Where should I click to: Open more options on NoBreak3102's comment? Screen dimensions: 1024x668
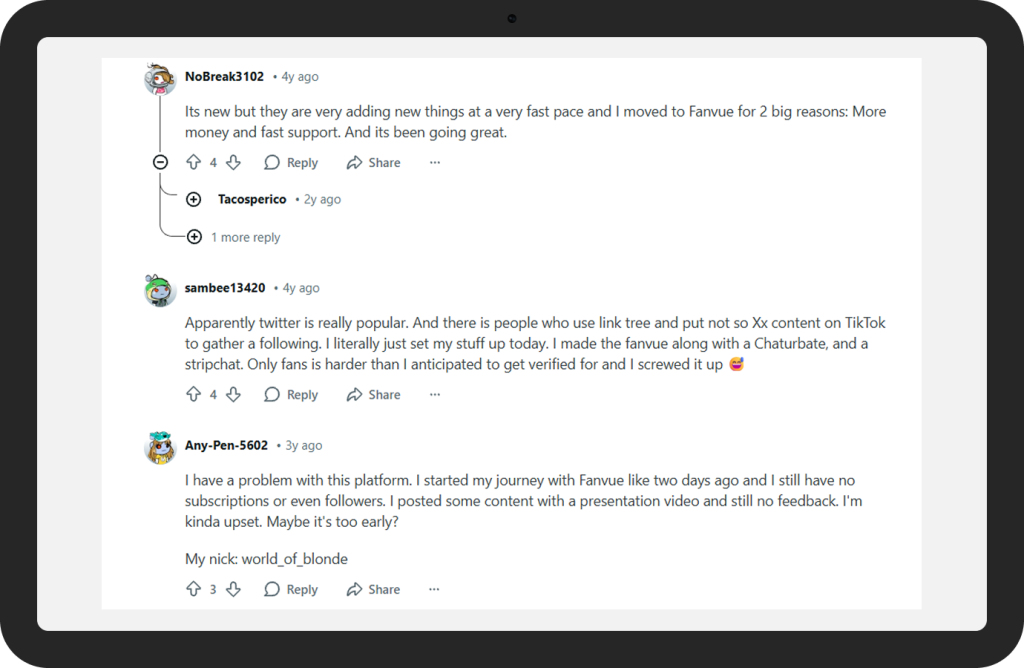pos(434,162)
